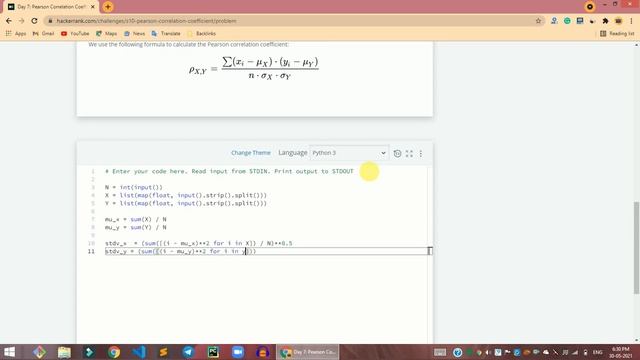Screen dimensions: 640x360
Task: Open the touch keyboard icon in system tray
Action: [440, 352]
